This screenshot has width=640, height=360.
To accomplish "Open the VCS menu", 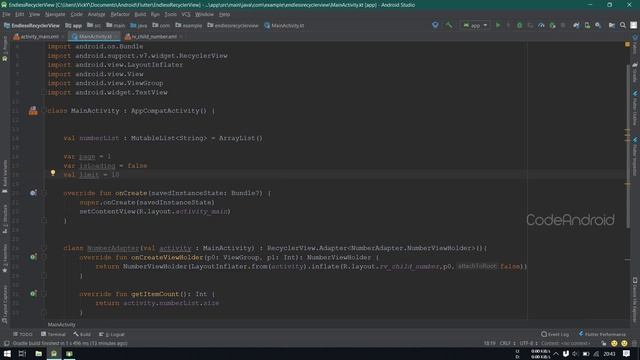I will [x=186, y=14].
